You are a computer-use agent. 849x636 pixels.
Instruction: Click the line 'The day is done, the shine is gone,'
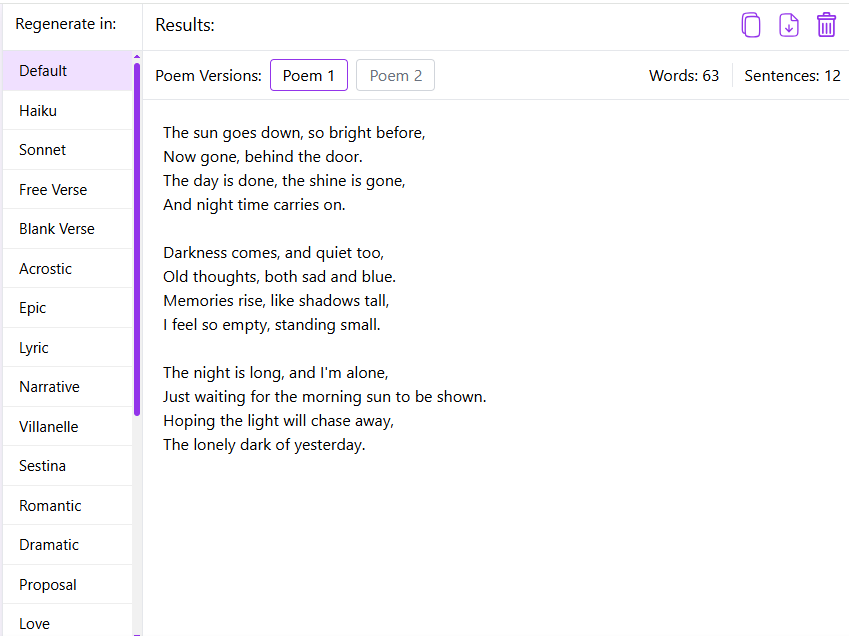[284, 181]
